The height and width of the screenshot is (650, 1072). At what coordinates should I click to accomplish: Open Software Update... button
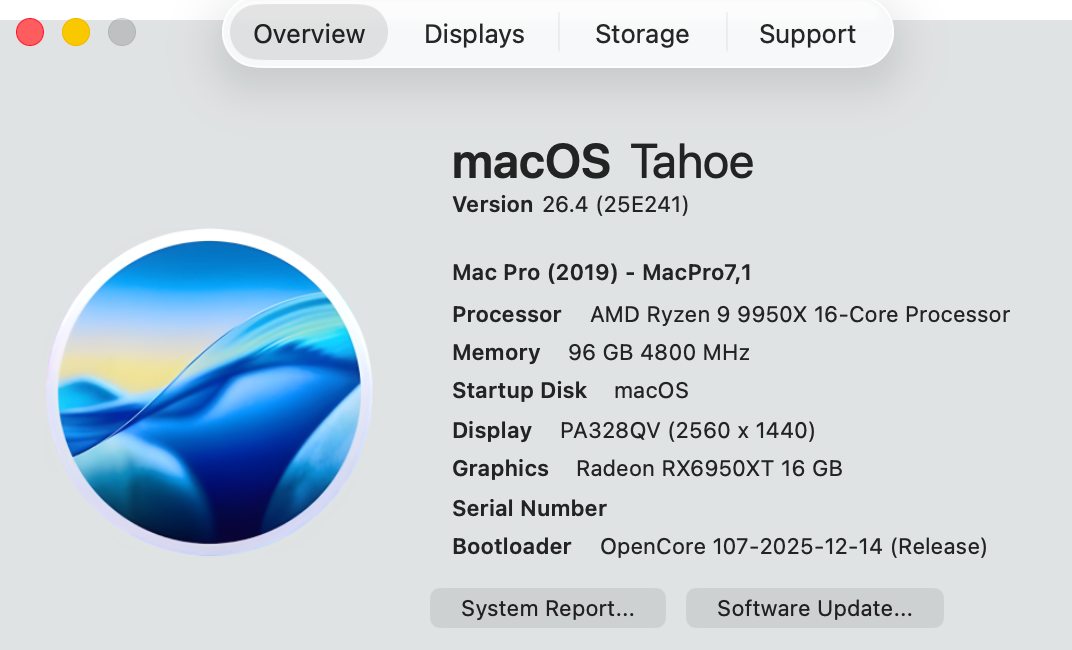point(814,608)
